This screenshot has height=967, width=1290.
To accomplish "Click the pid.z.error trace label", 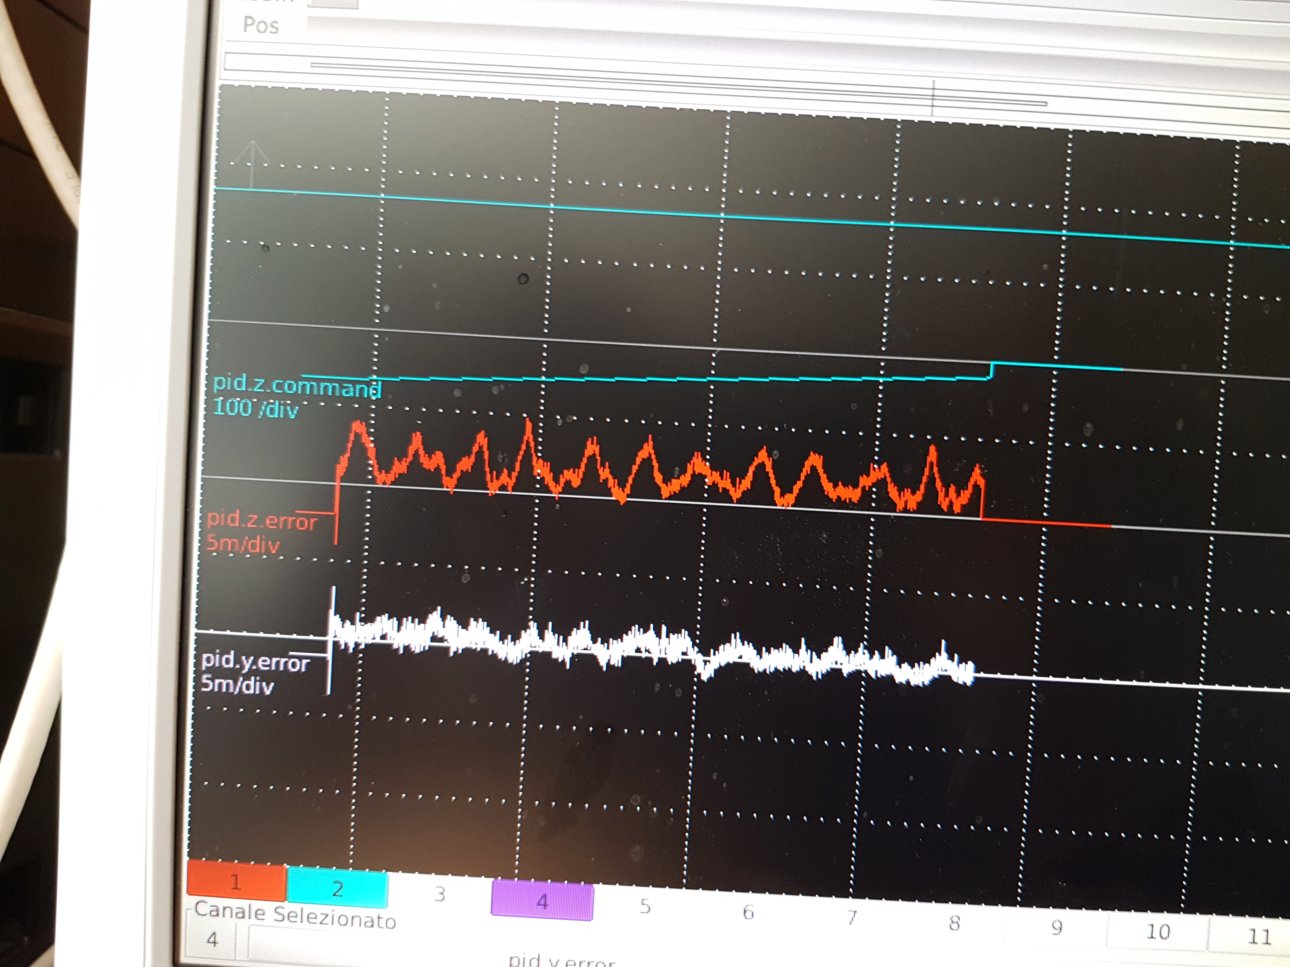I will click(262, 520).
